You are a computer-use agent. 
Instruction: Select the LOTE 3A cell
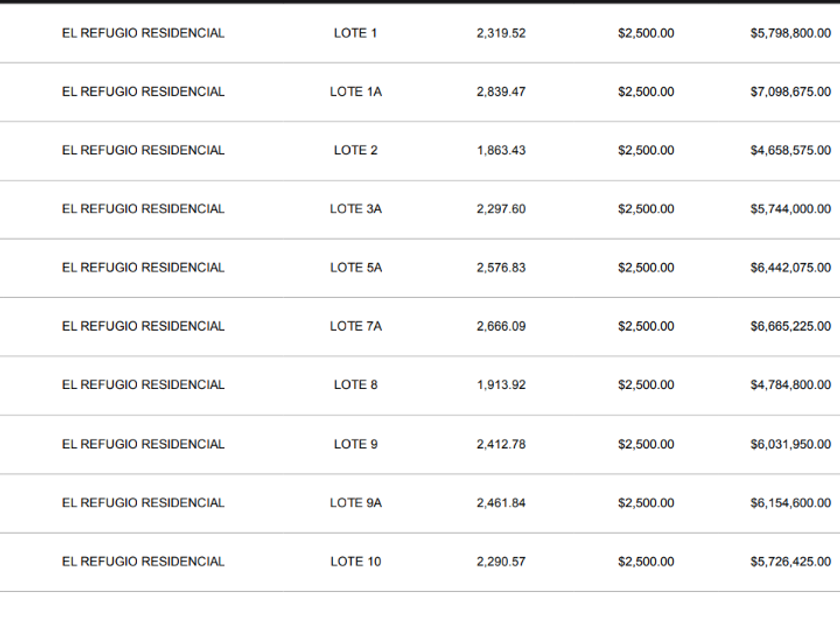click(355, 209)
